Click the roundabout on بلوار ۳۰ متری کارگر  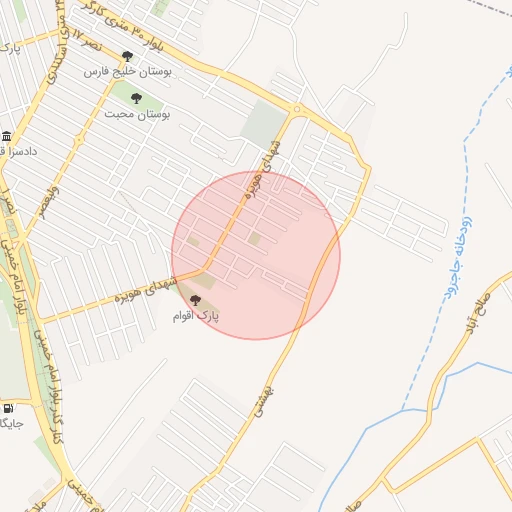coord(297,109)
